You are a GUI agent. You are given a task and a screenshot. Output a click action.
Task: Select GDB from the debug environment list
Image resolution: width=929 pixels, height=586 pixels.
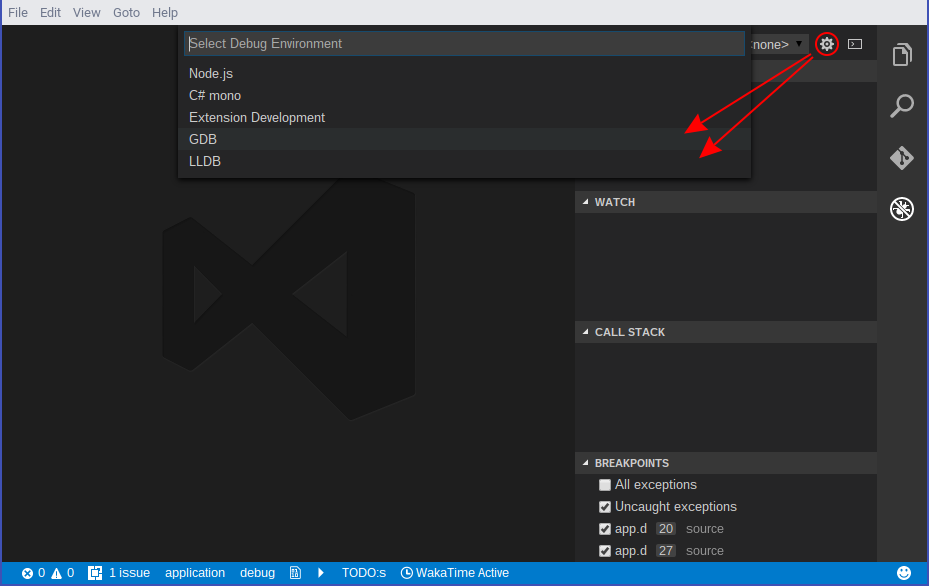(203, 139)
